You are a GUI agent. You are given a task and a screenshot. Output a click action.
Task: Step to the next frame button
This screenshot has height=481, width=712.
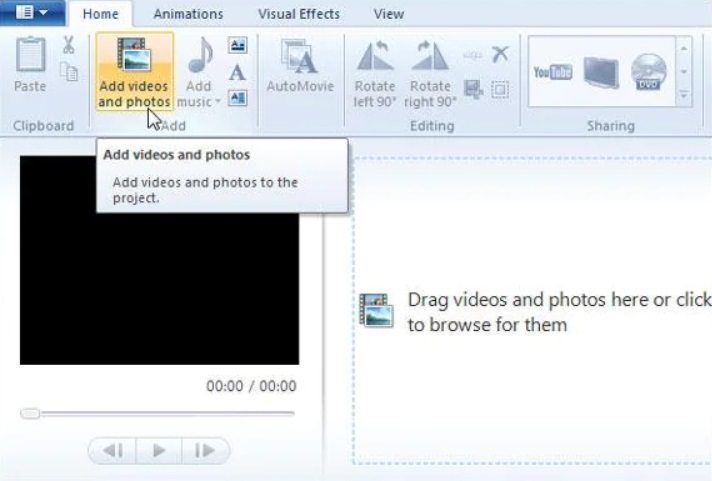(x=204, y=451)
